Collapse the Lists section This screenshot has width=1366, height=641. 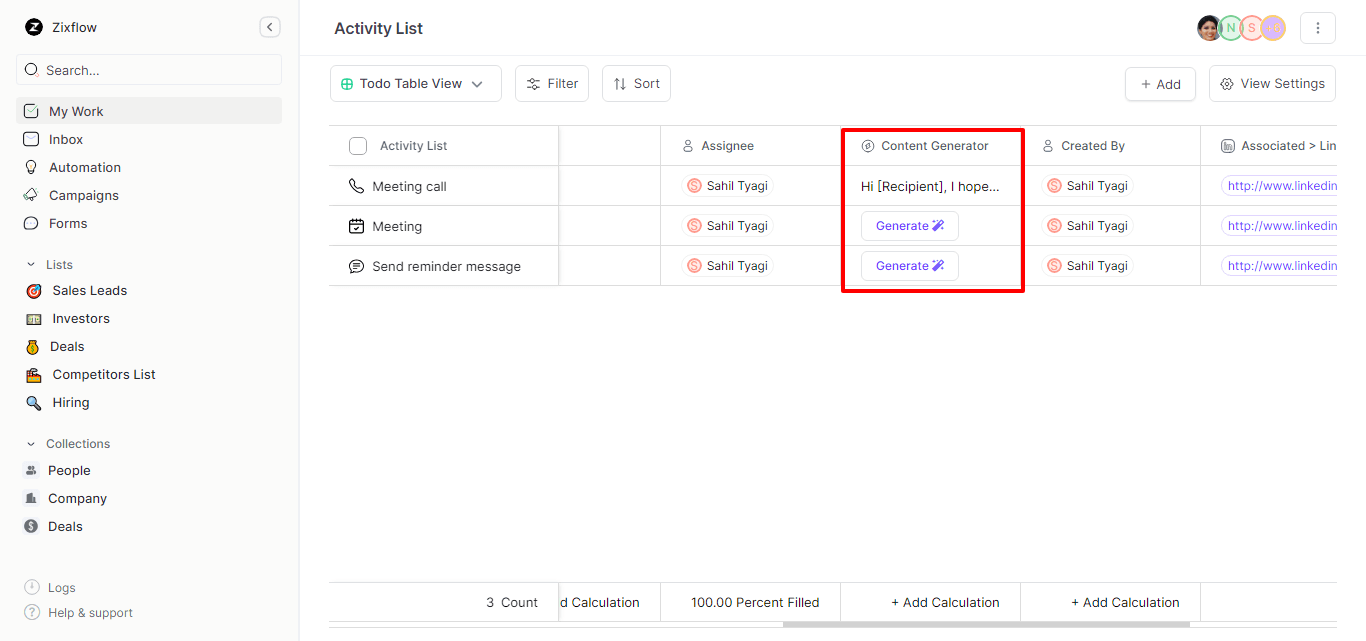pos(31,264)
